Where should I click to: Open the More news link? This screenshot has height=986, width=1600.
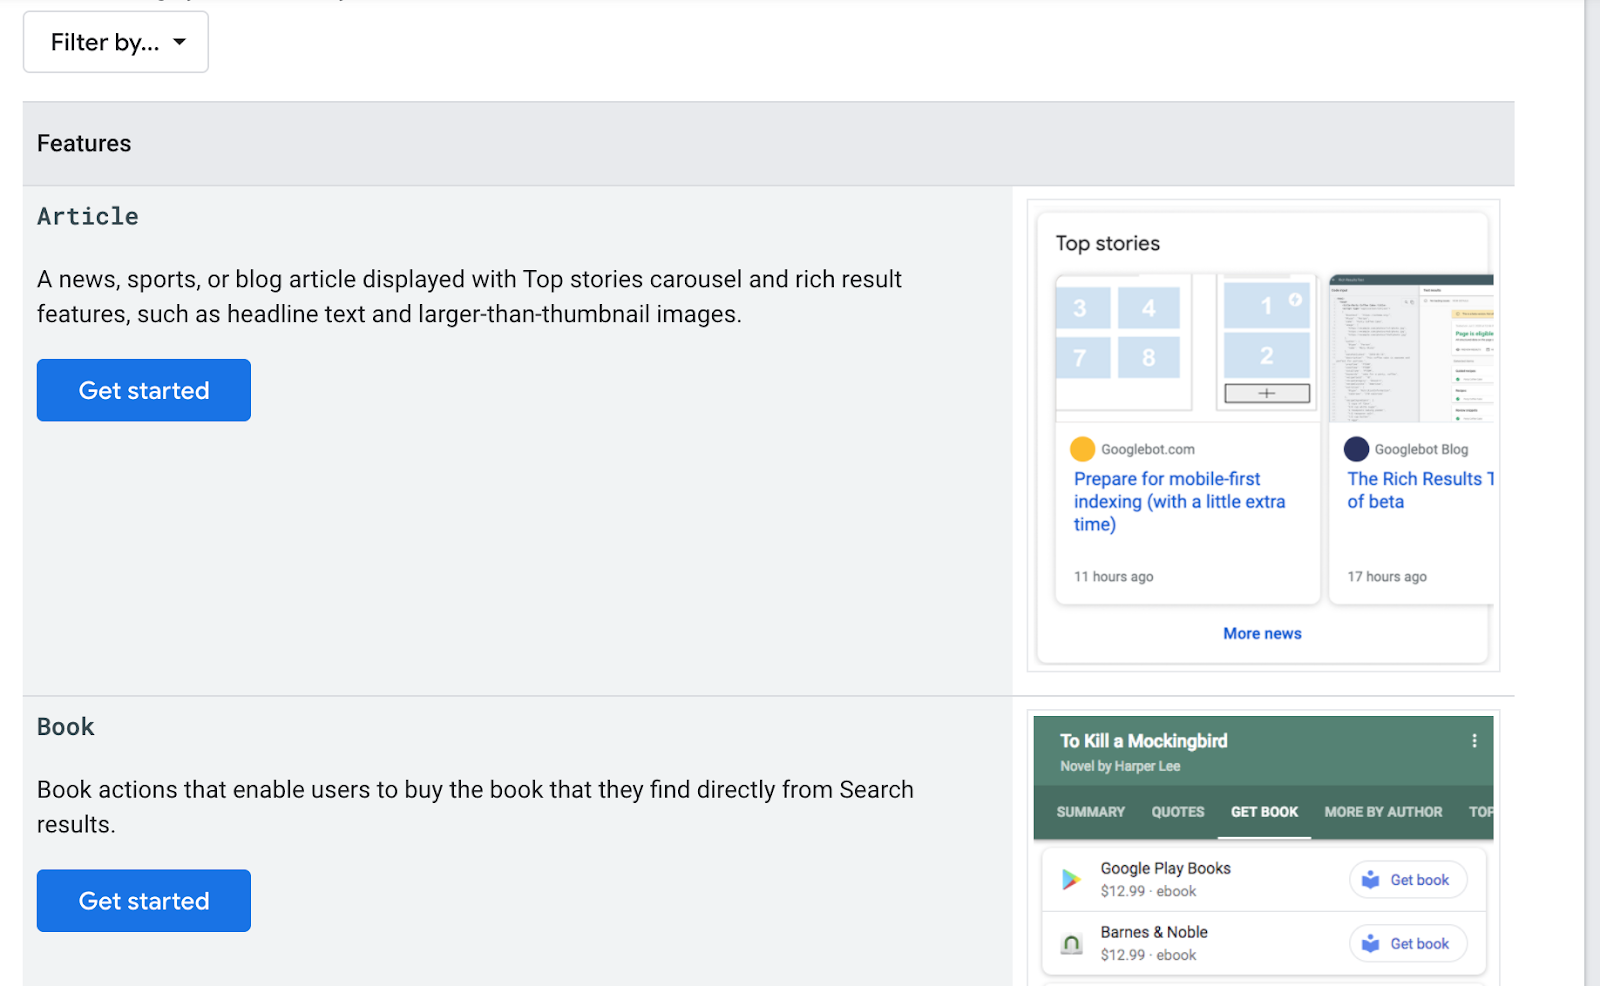(1262, 633)
